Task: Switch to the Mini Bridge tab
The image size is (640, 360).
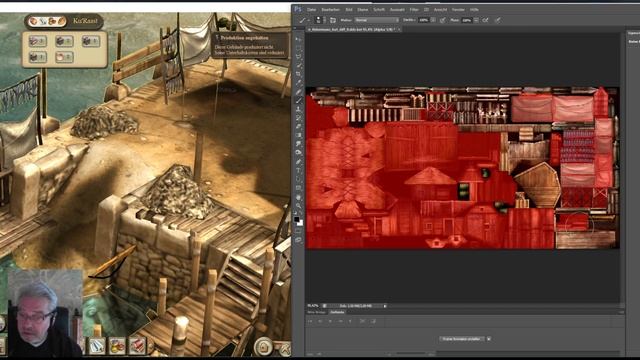Action: [316, 312]
